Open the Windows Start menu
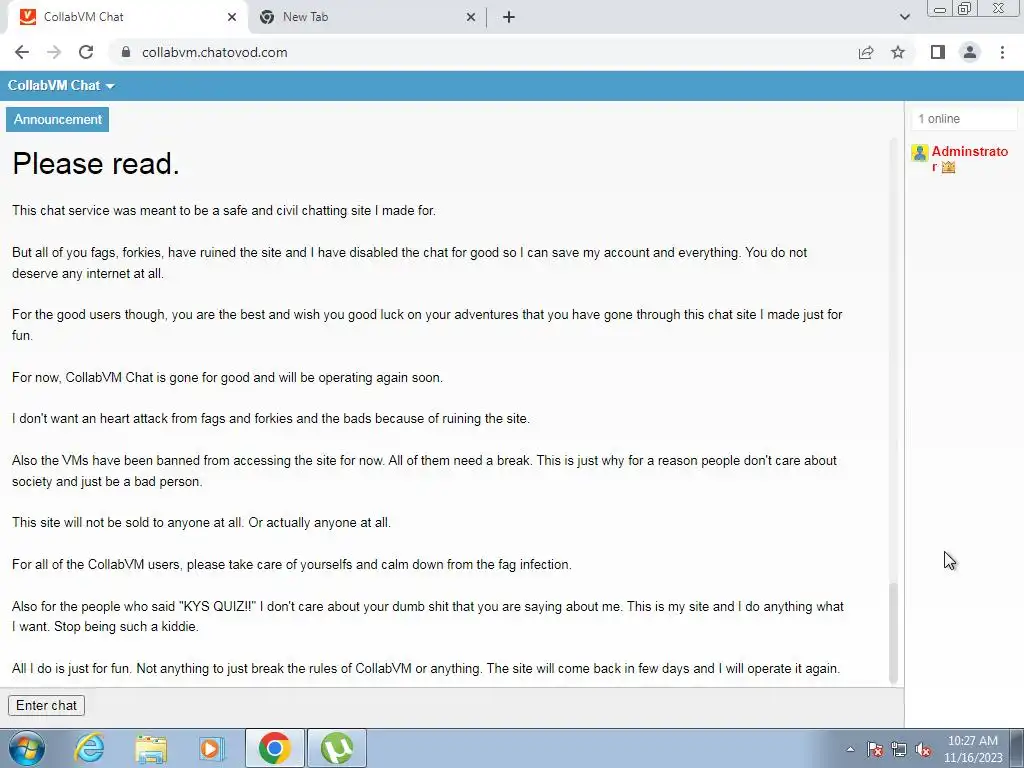The width and height of the screenshot is (1024, 768). click(x=26, y=748)
